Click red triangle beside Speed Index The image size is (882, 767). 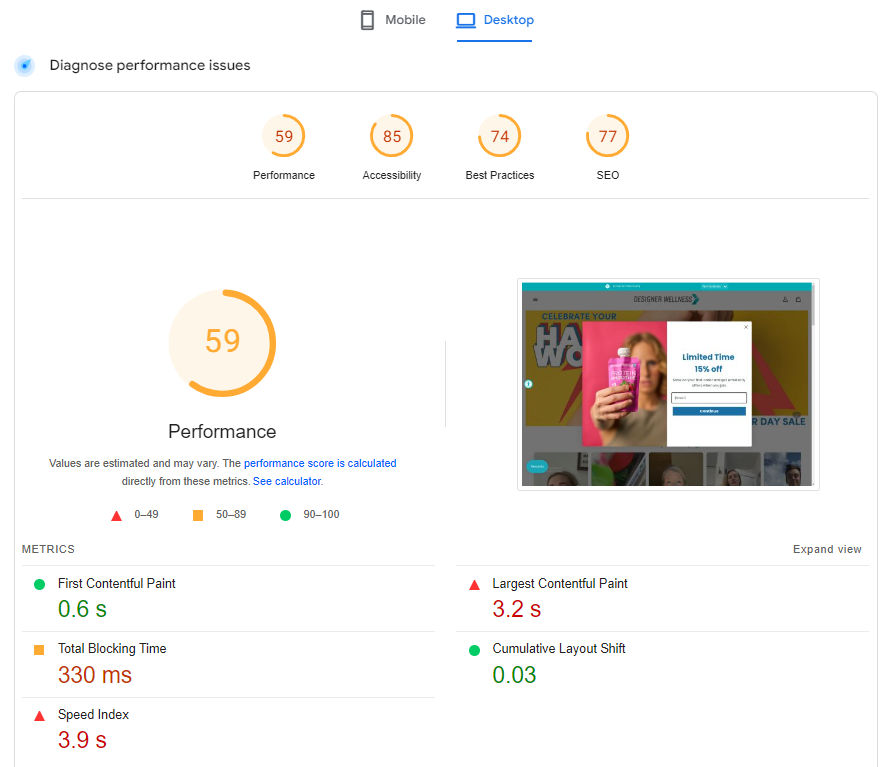tap(39, 716)
